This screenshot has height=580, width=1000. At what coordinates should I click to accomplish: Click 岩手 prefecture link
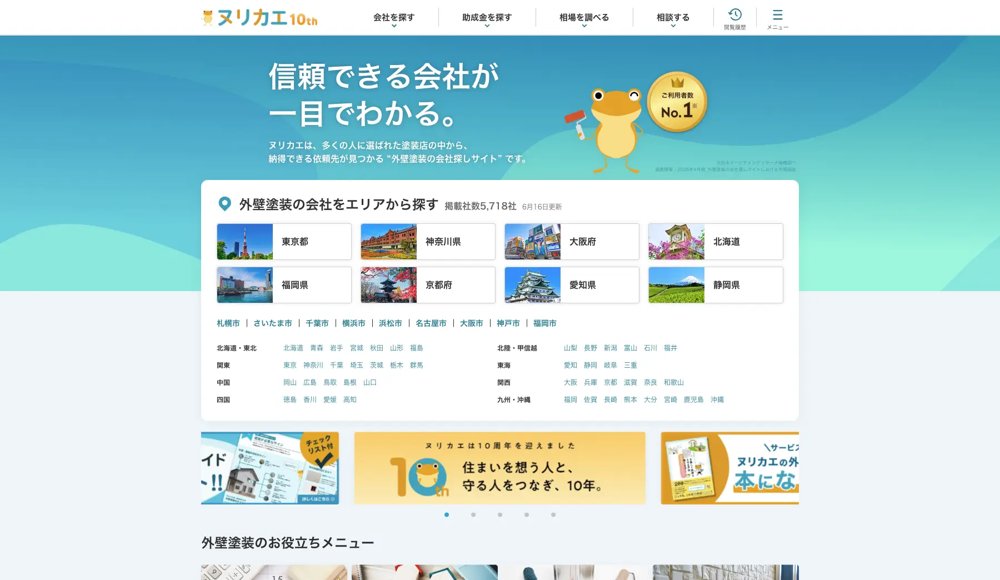tap(336, 348)
